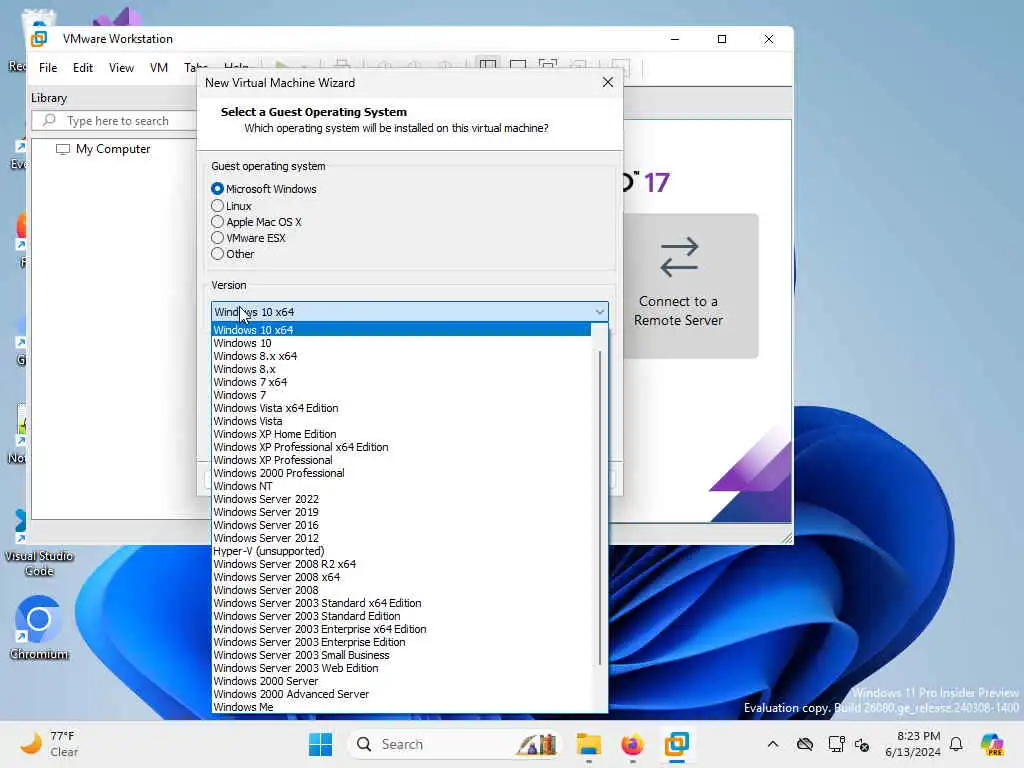1024x768 pixels.
Task: Open File Explorer from the taskbar
Action: (588, 744)
